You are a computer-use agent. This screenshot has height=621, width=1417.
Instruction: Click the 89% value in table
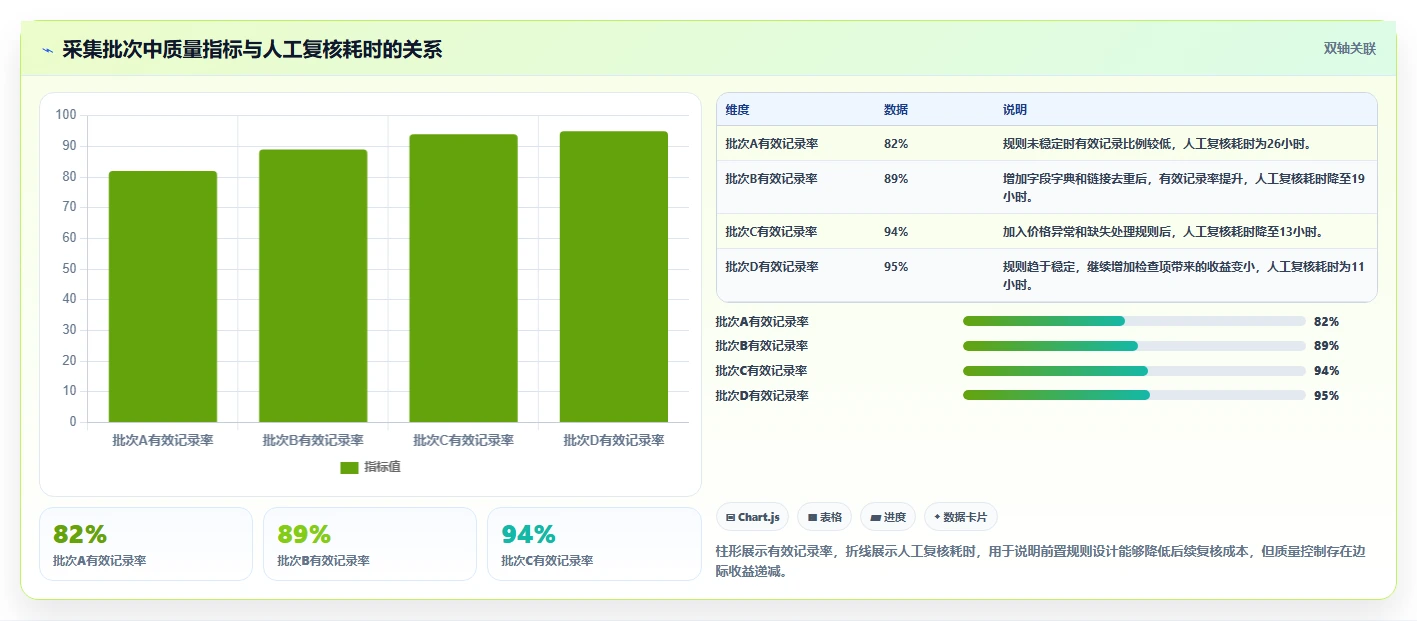[x=896, y=179]
